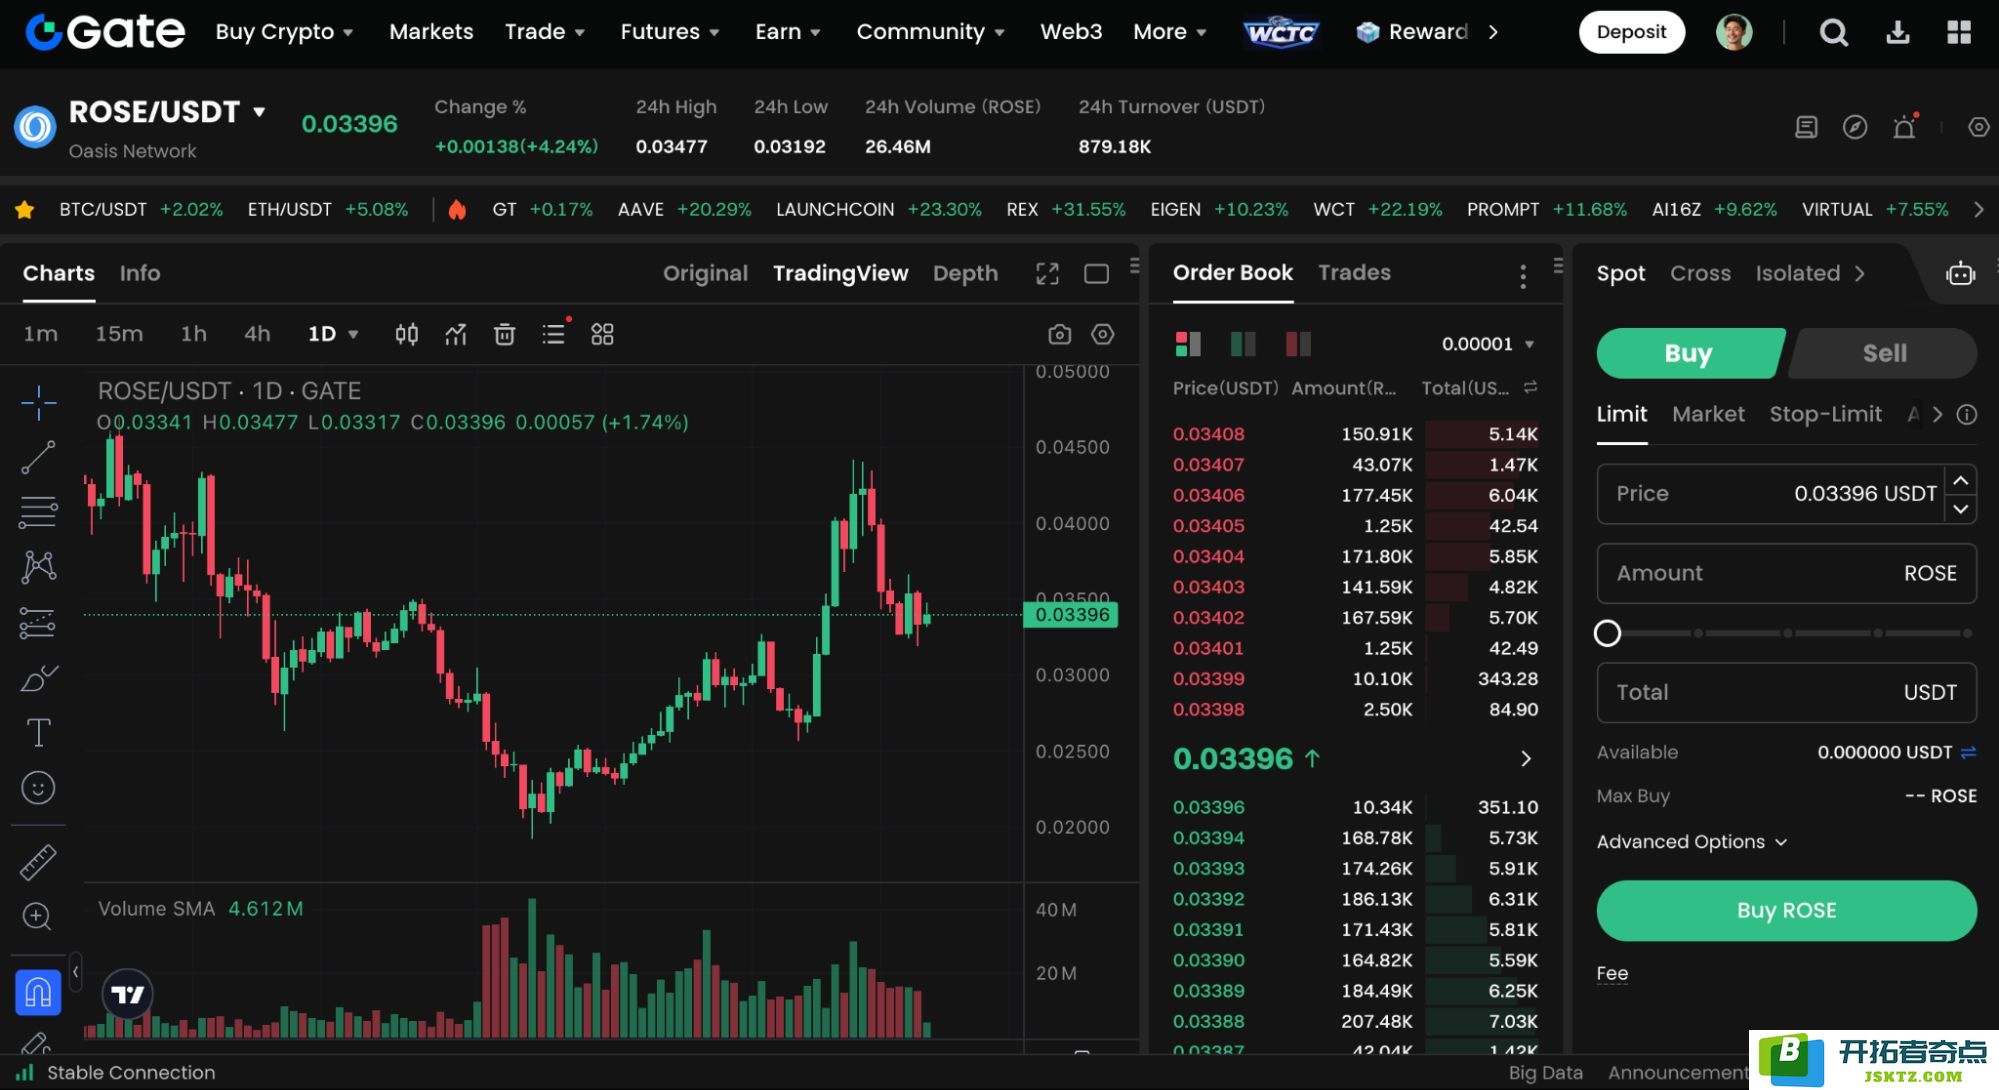Click the Amount ROSE input field
The height and width of the screenshot is (1090, 1999).
tap(1786, 573)
